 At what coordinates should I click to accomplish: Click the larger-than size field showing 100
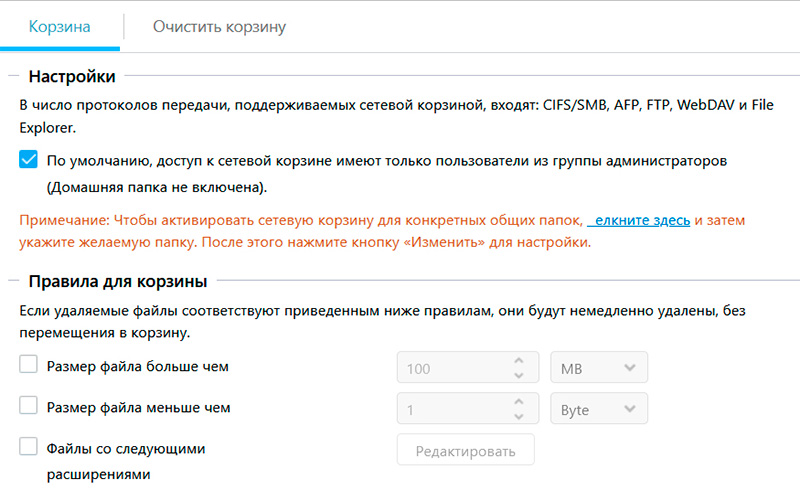point(455,368)
